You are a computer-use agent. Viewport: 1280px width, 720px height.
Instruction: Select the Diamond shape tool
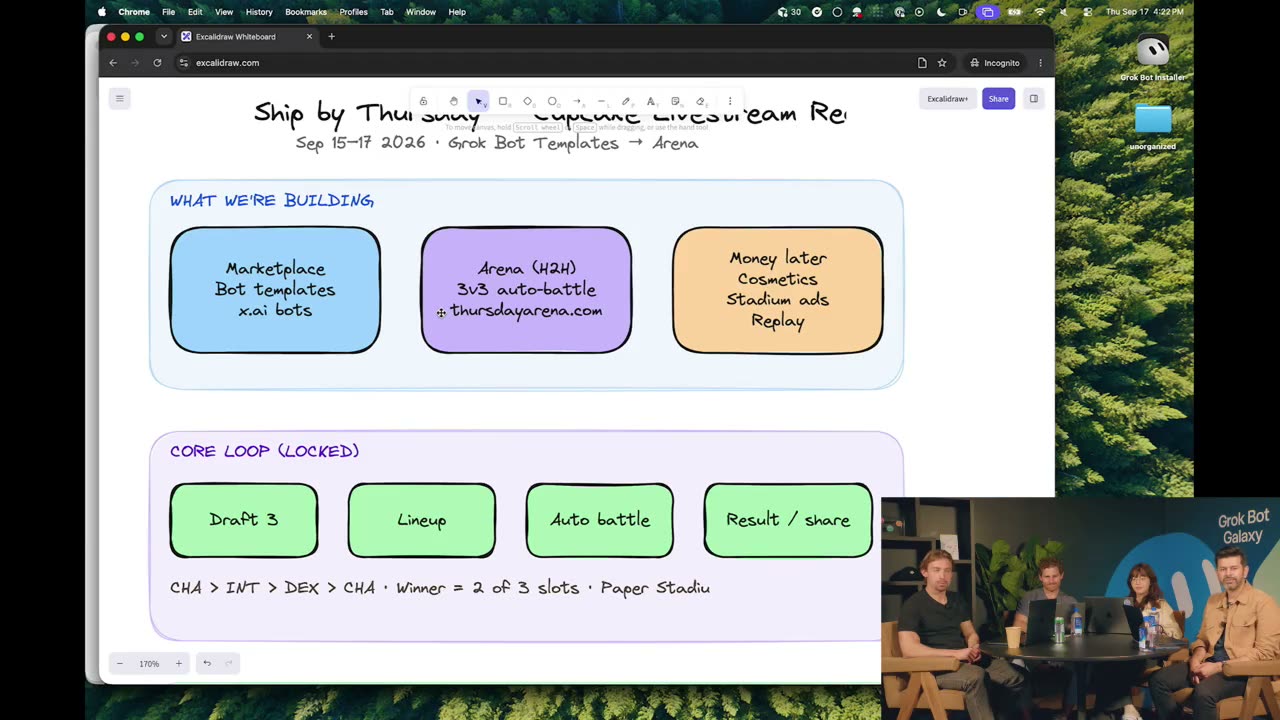point(528,101)
